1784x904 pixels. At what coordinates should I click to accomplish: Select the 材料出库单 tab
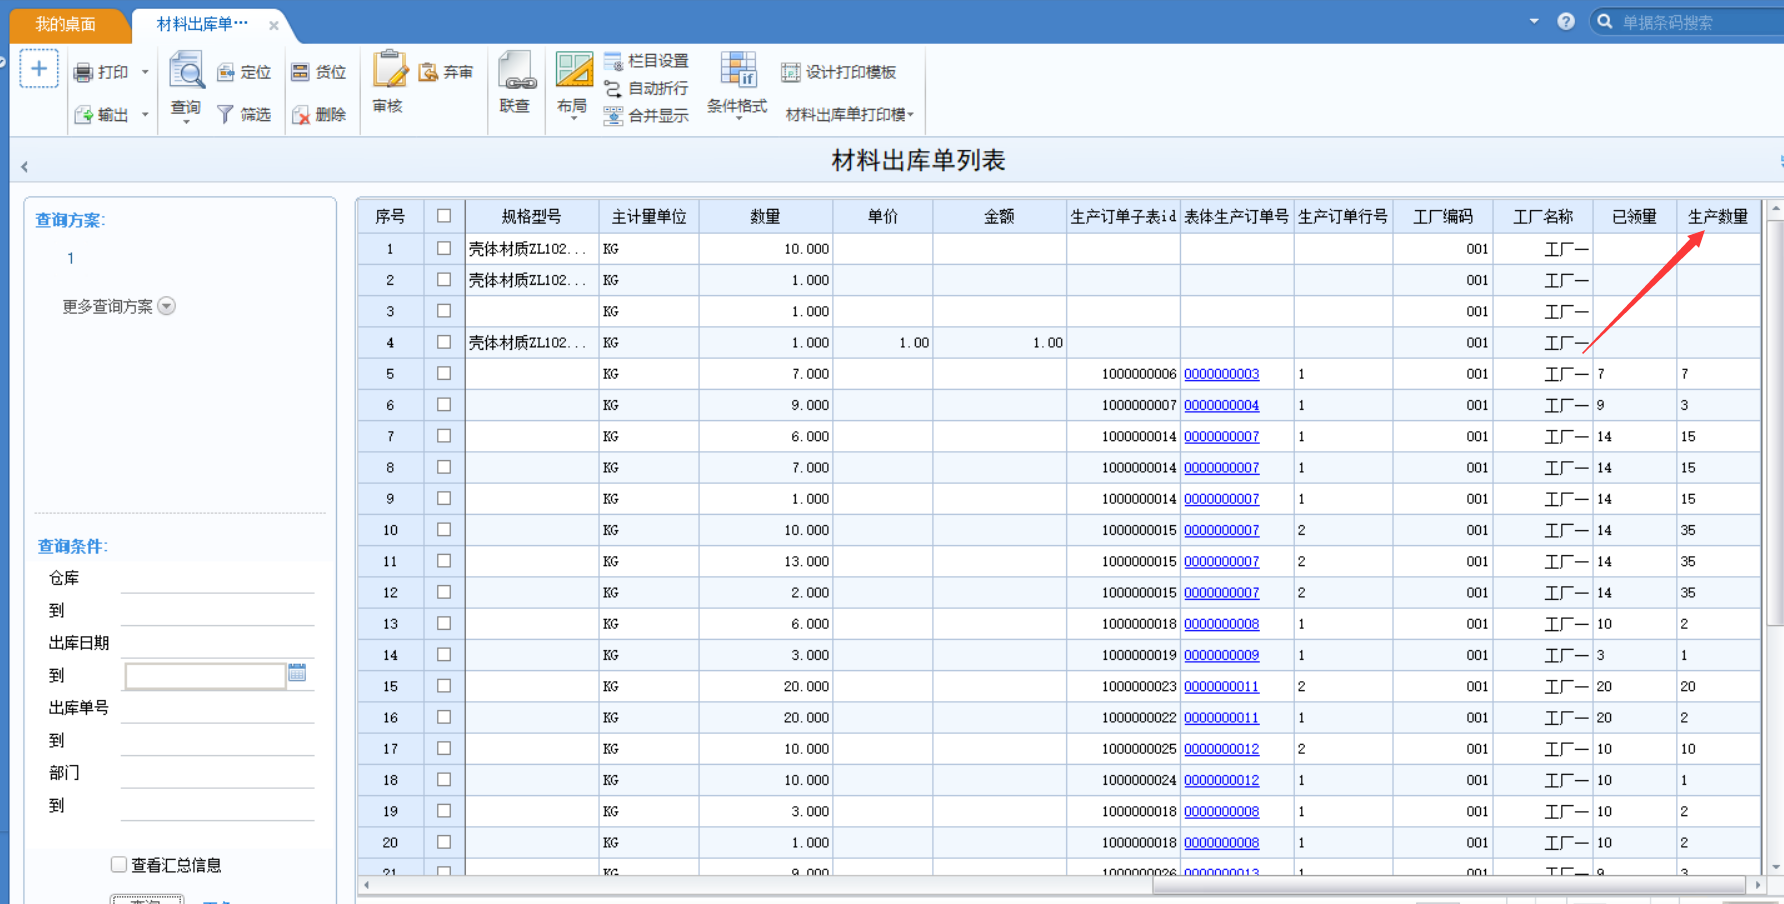tap(202, 24)
